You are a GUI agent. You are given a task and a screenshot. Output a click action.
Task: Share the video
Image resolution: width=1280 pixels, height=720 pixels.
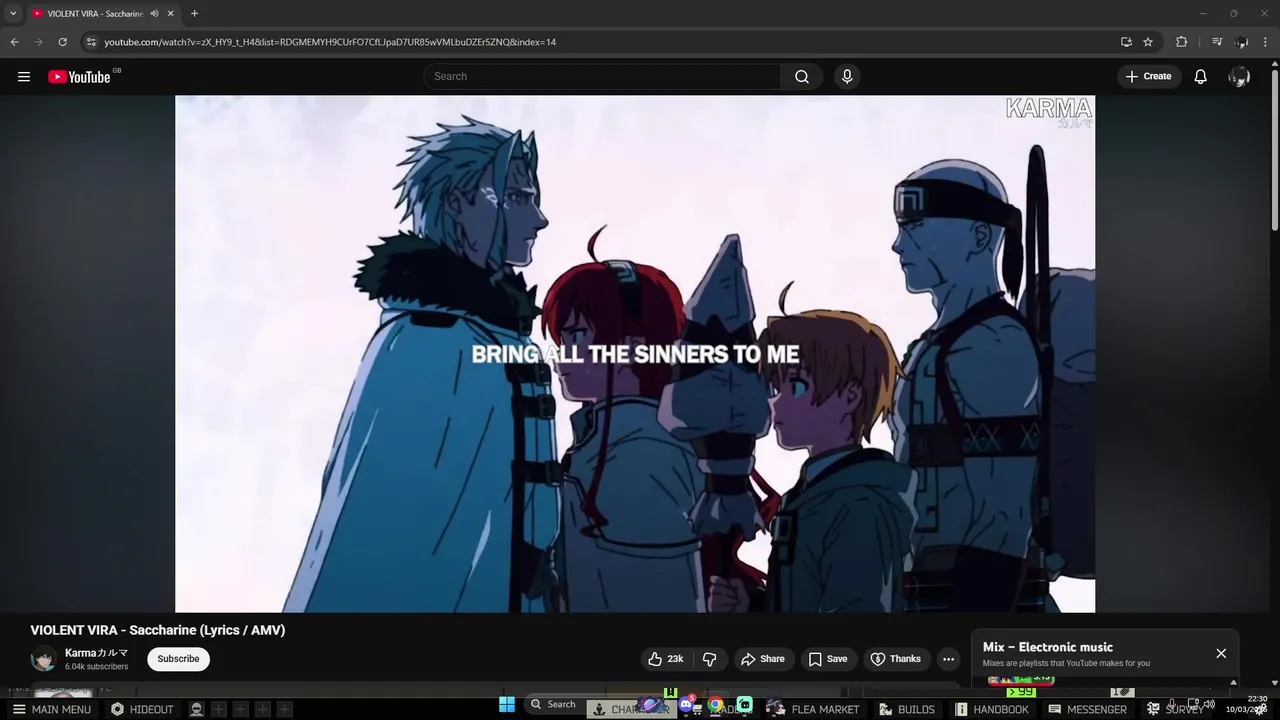click(x=762, y=659)
